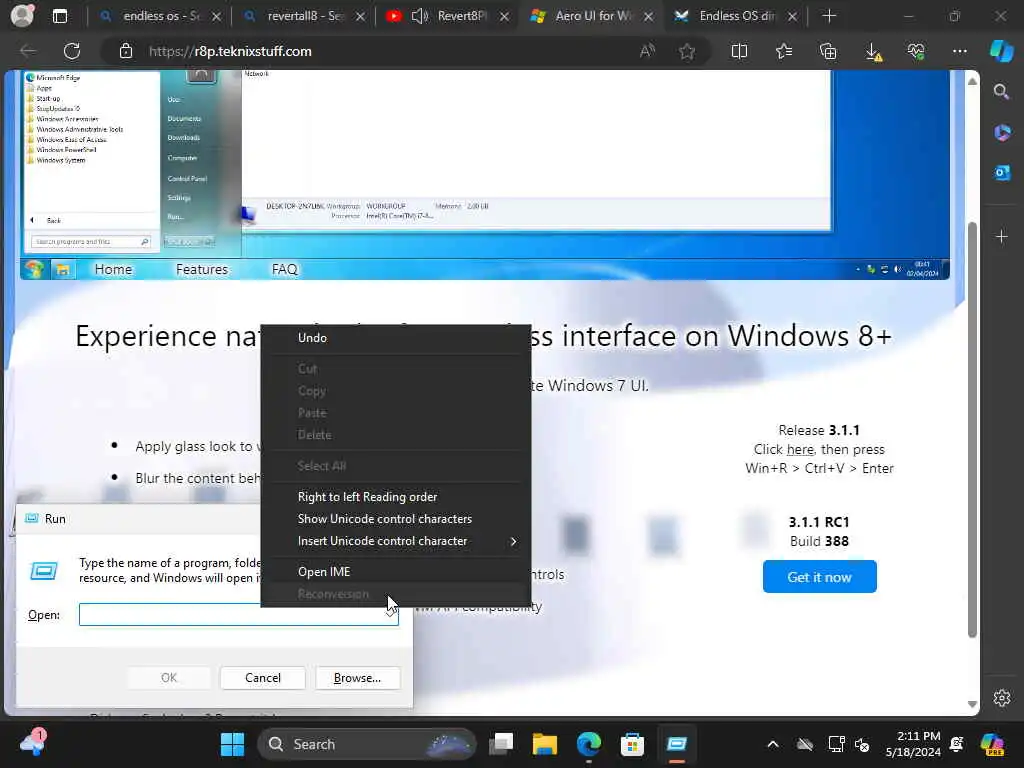Click the '3.1.1 RC1' heading

click(819, 522)
